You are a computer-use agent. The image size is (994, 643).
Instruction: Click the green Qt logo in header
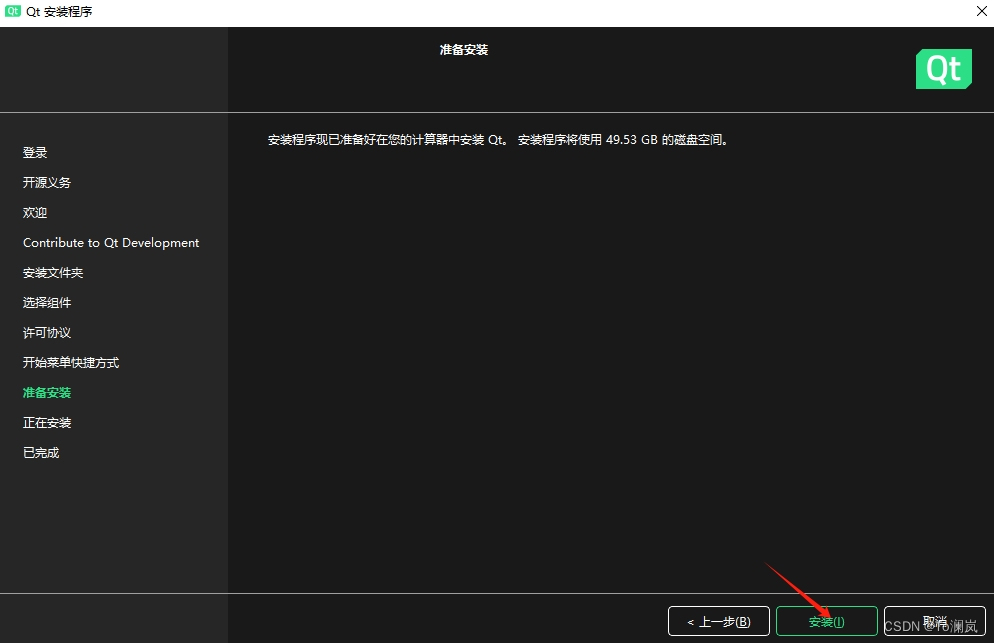click(944, 69)
